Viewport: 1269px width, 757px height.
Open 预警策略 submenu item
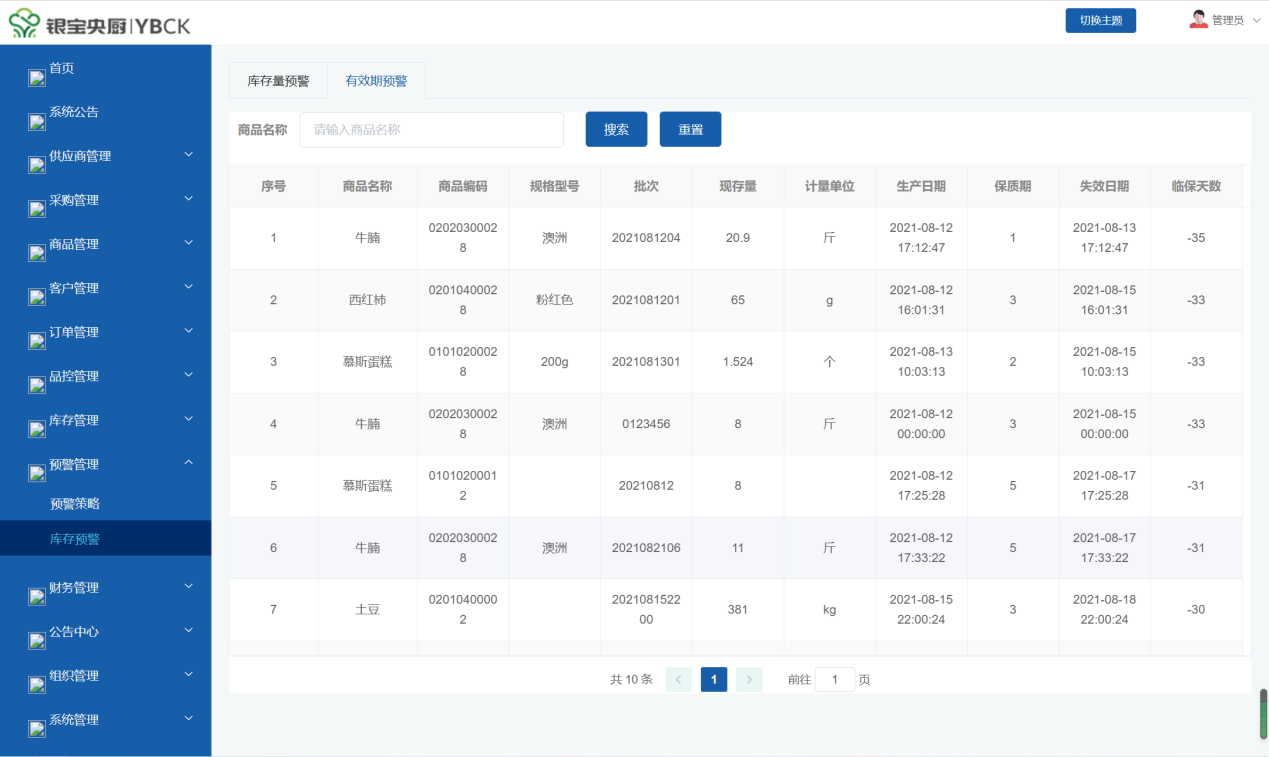point(75,504)
